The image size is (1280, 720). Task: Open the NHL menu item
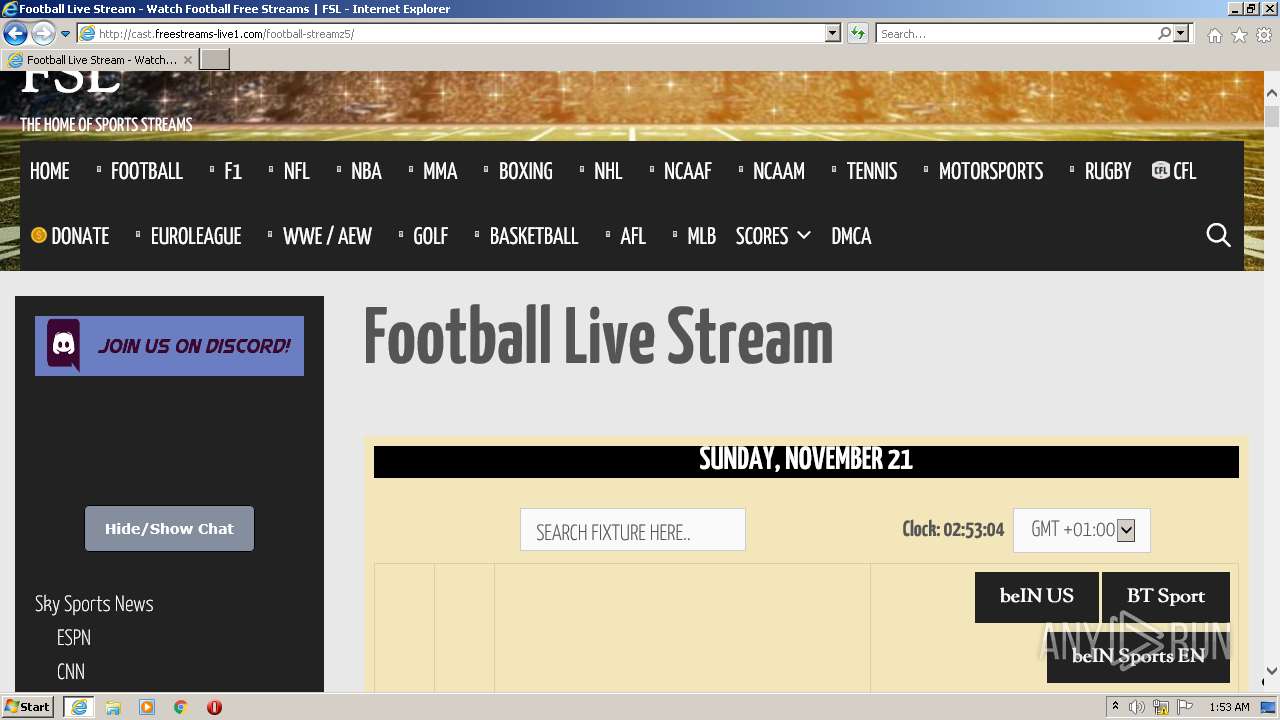pyautogui.click(x=608, y=171)
